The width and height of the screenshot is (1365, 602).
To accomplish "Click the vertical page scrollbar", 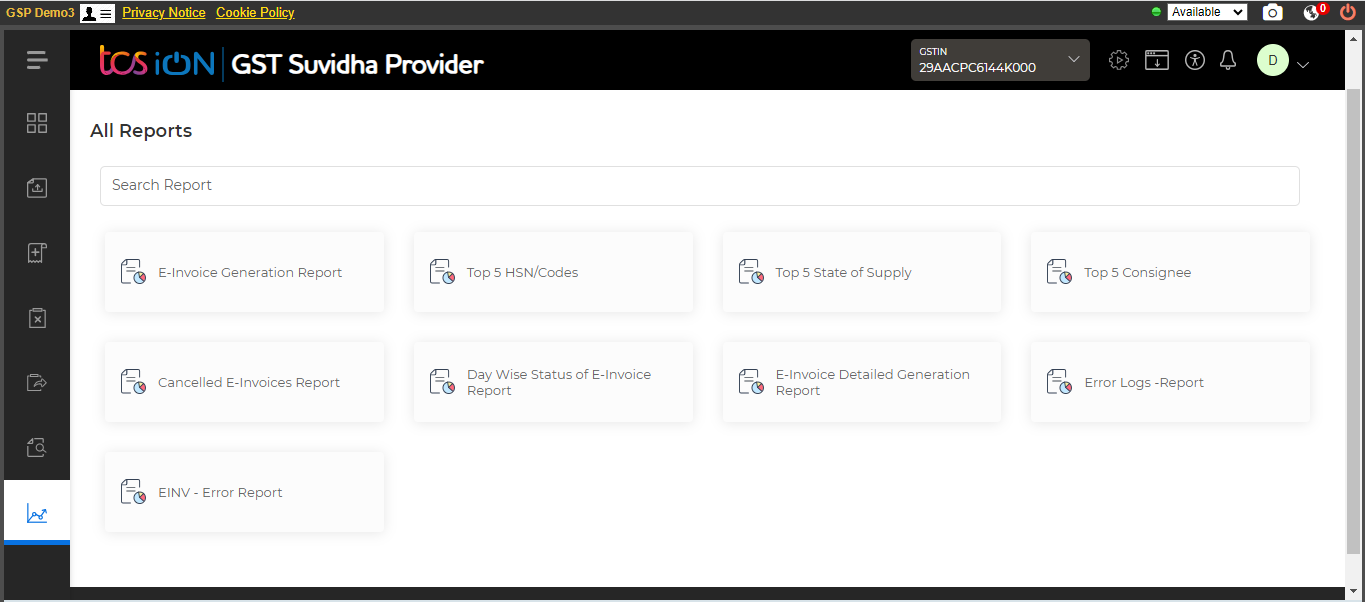I will pos(1354,320).
